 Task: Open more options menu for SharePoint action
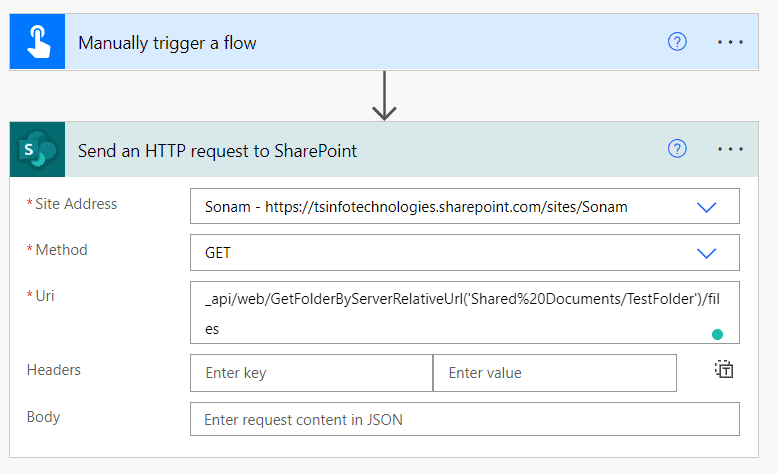coord(730,149)
